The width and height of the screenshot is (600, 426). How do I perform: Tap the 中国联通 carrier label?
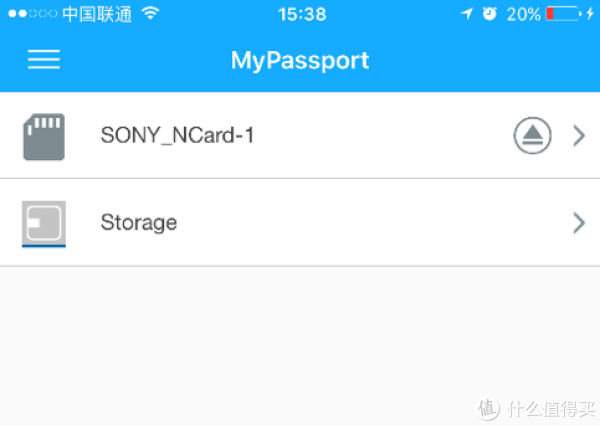click(97, 15)
